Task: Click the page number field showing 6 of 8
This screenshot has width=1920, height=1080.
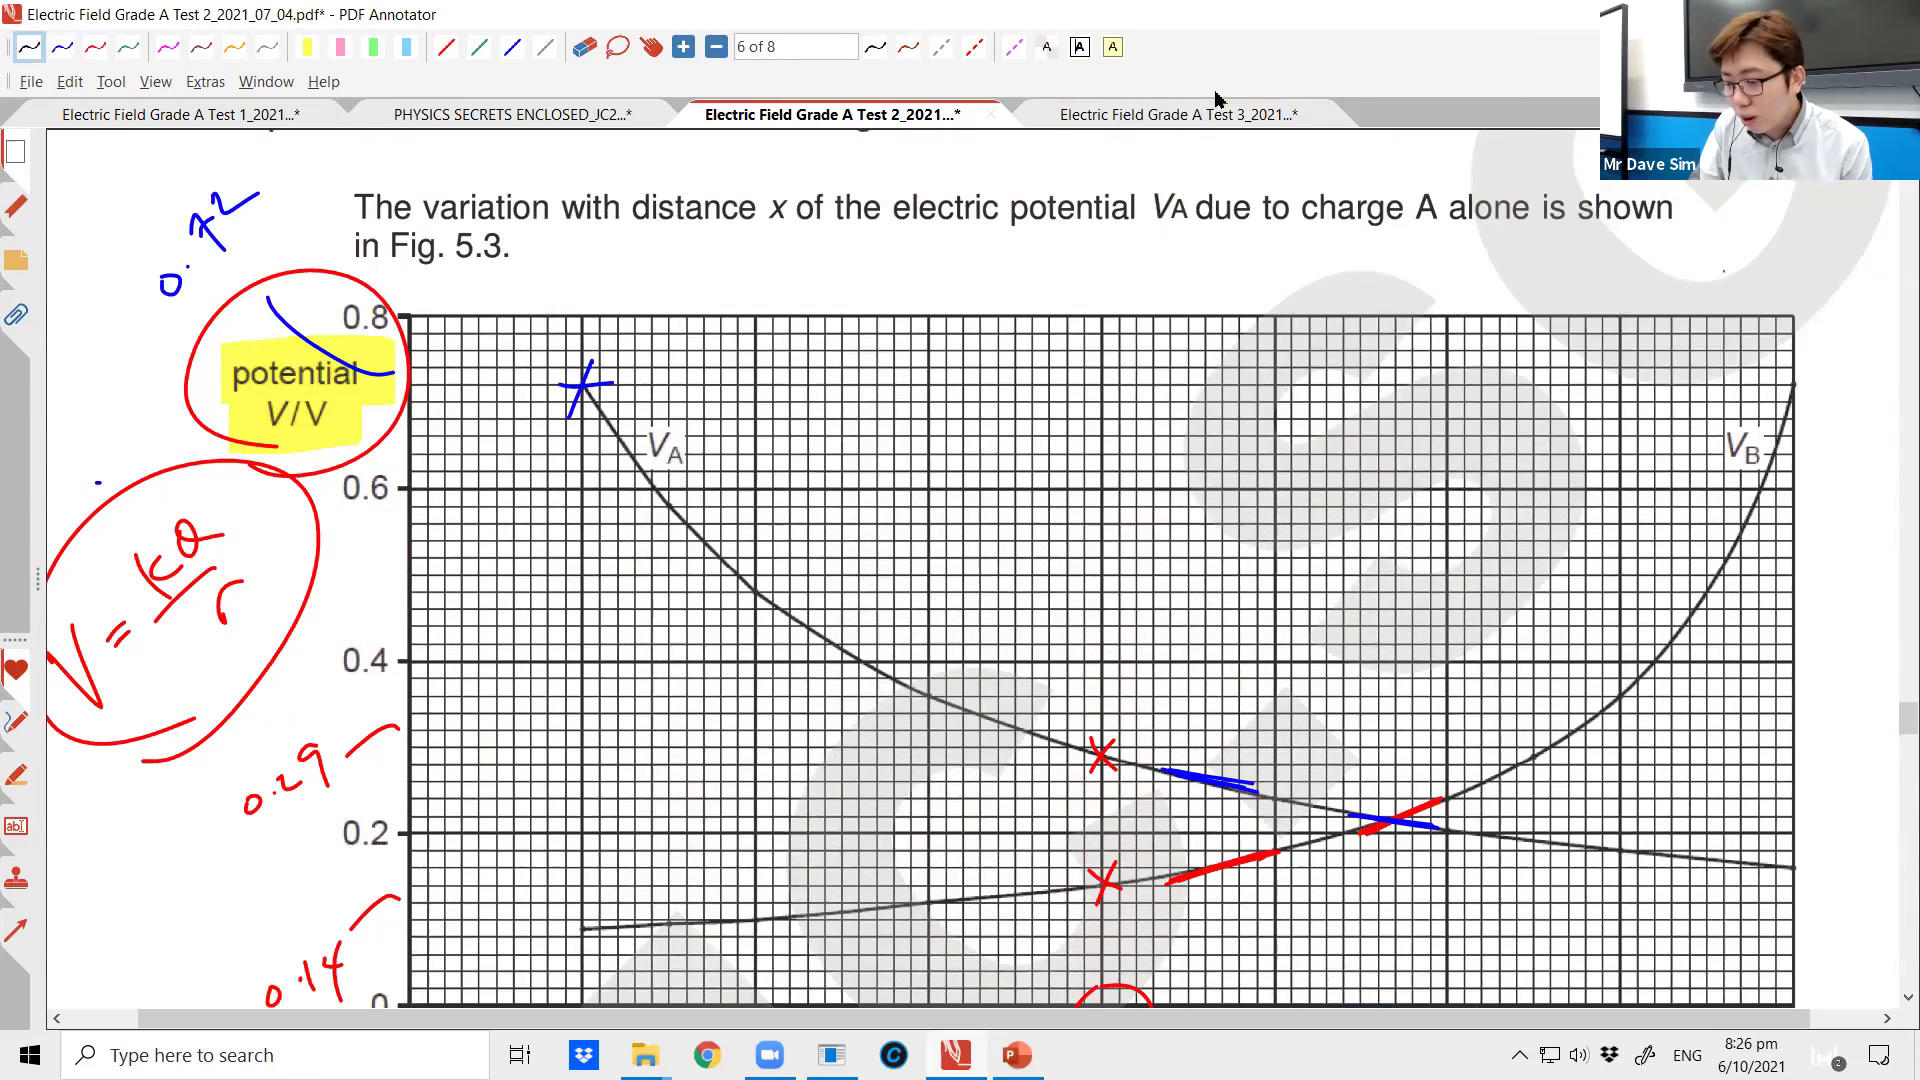Action: (x=795, y=46)
